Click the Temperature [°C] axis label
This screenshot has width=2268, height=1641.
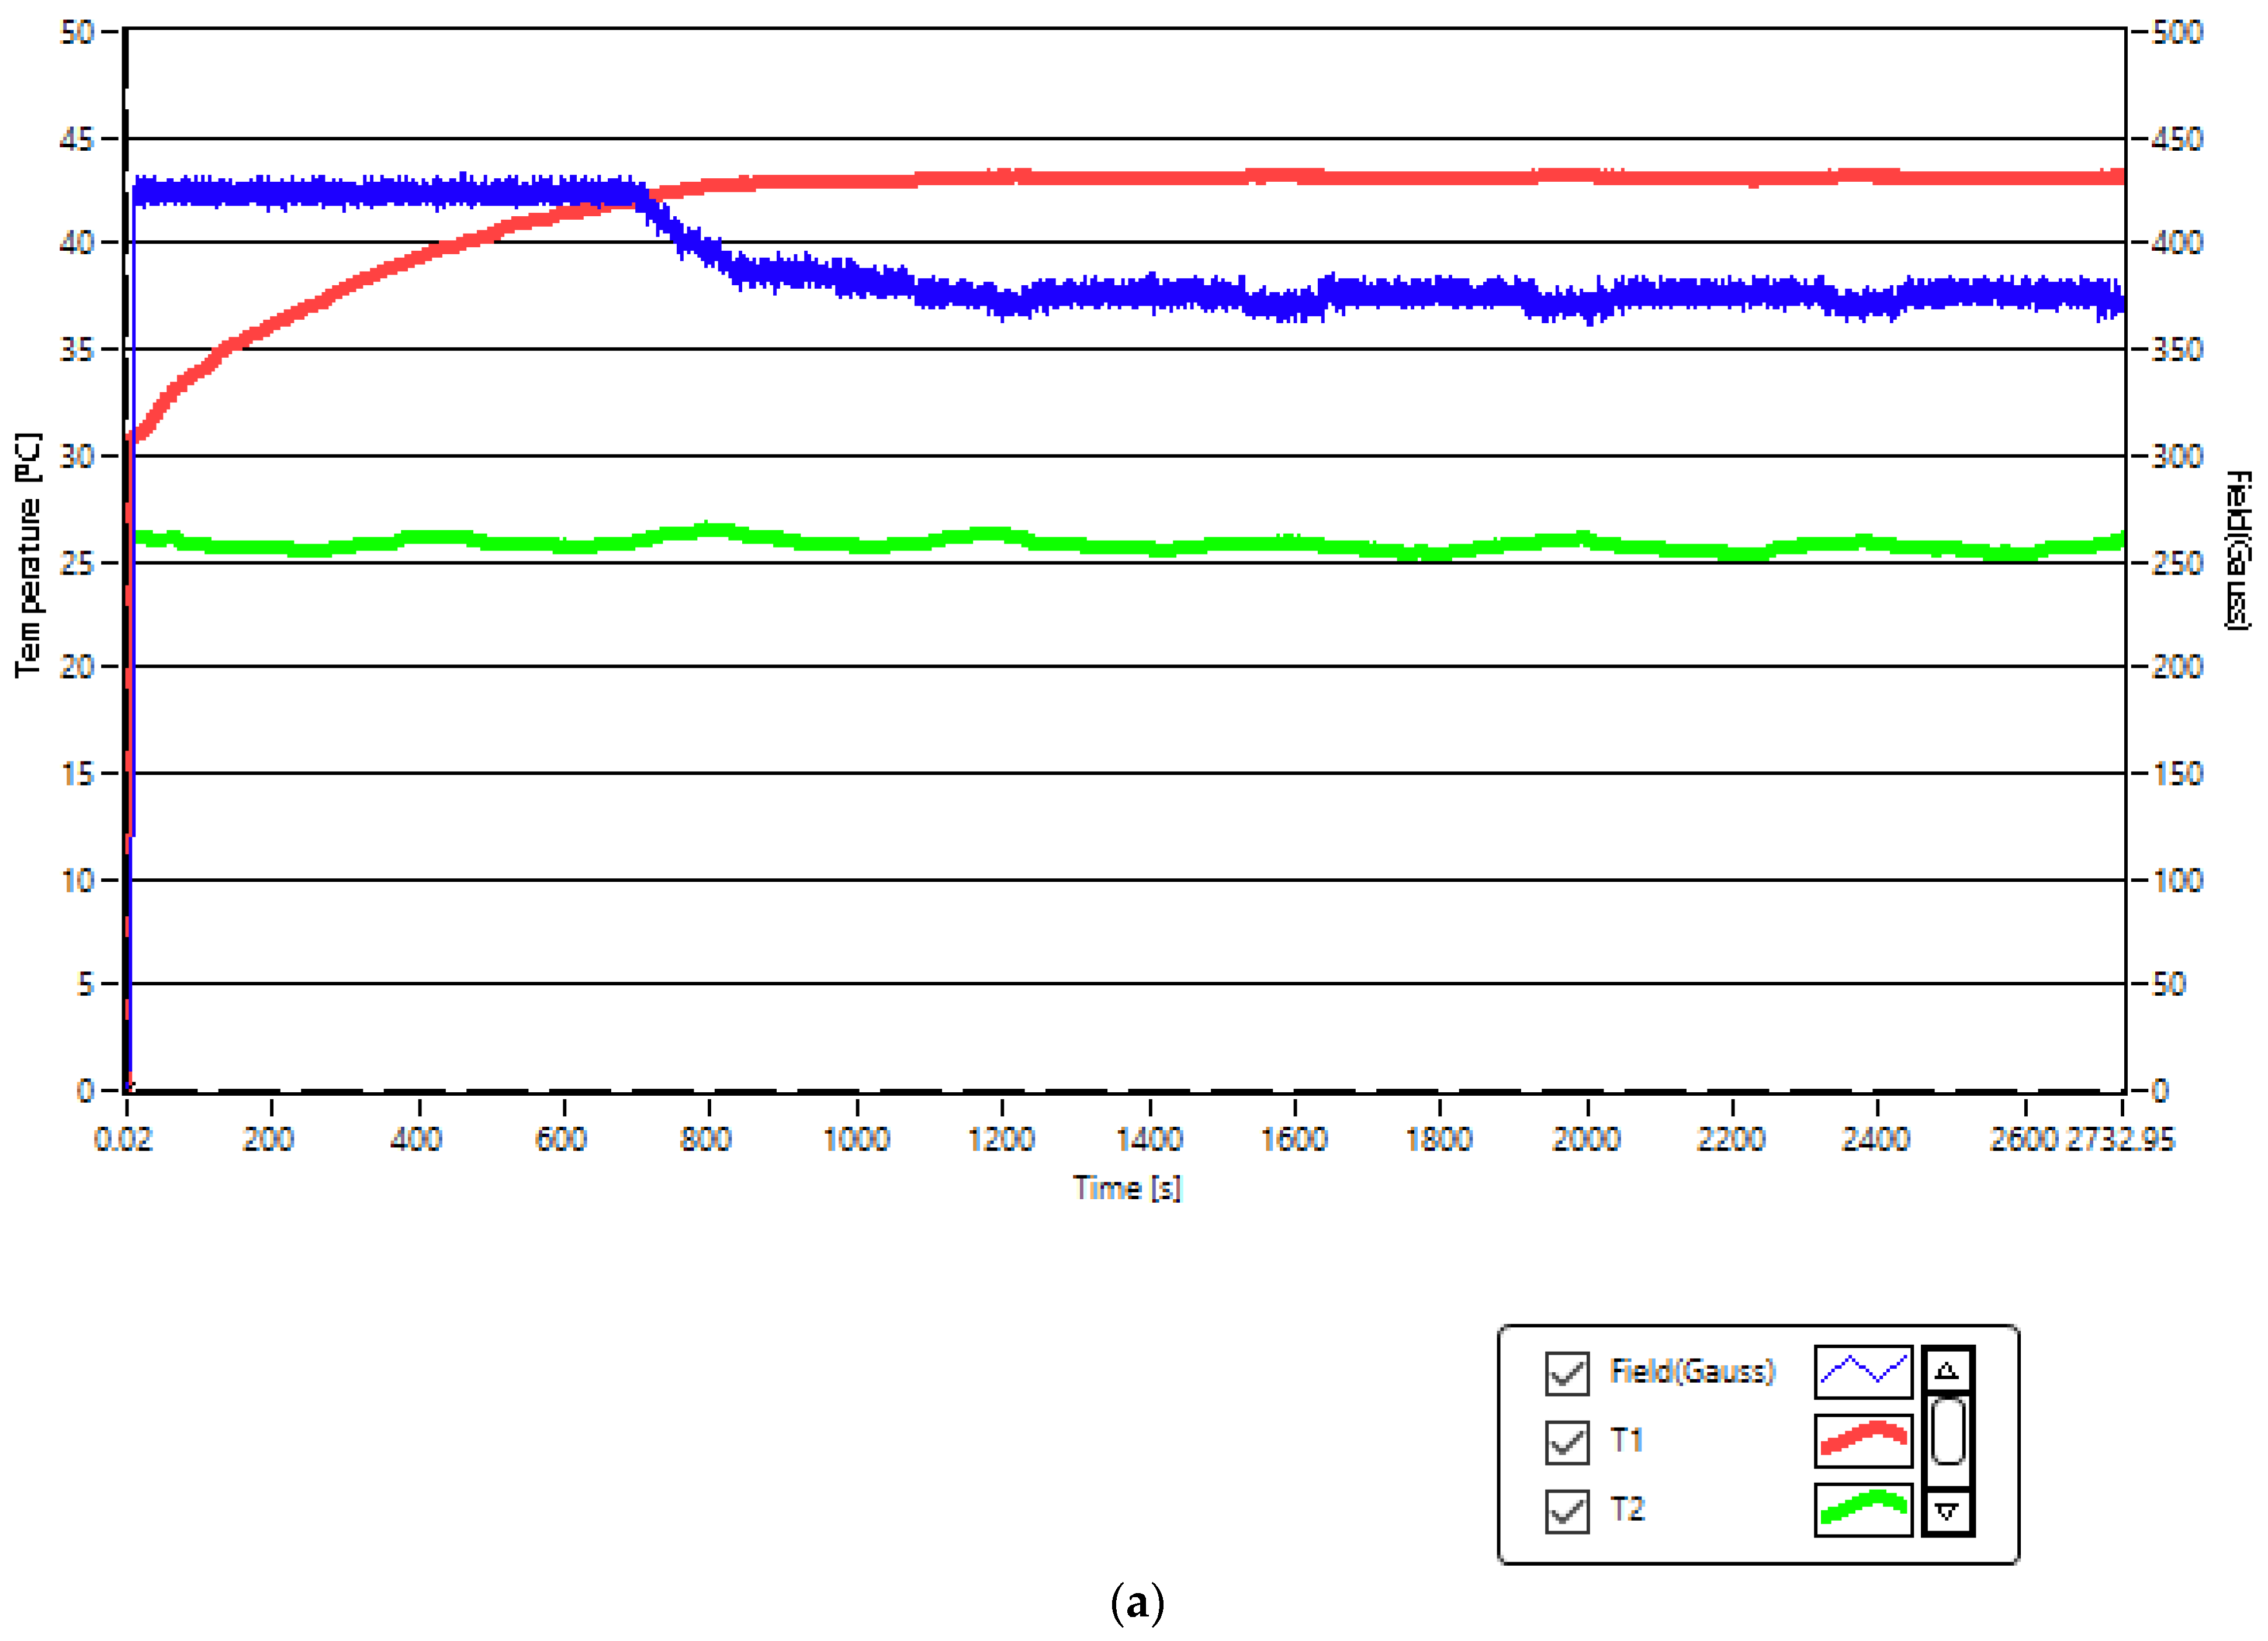point(29,555)
